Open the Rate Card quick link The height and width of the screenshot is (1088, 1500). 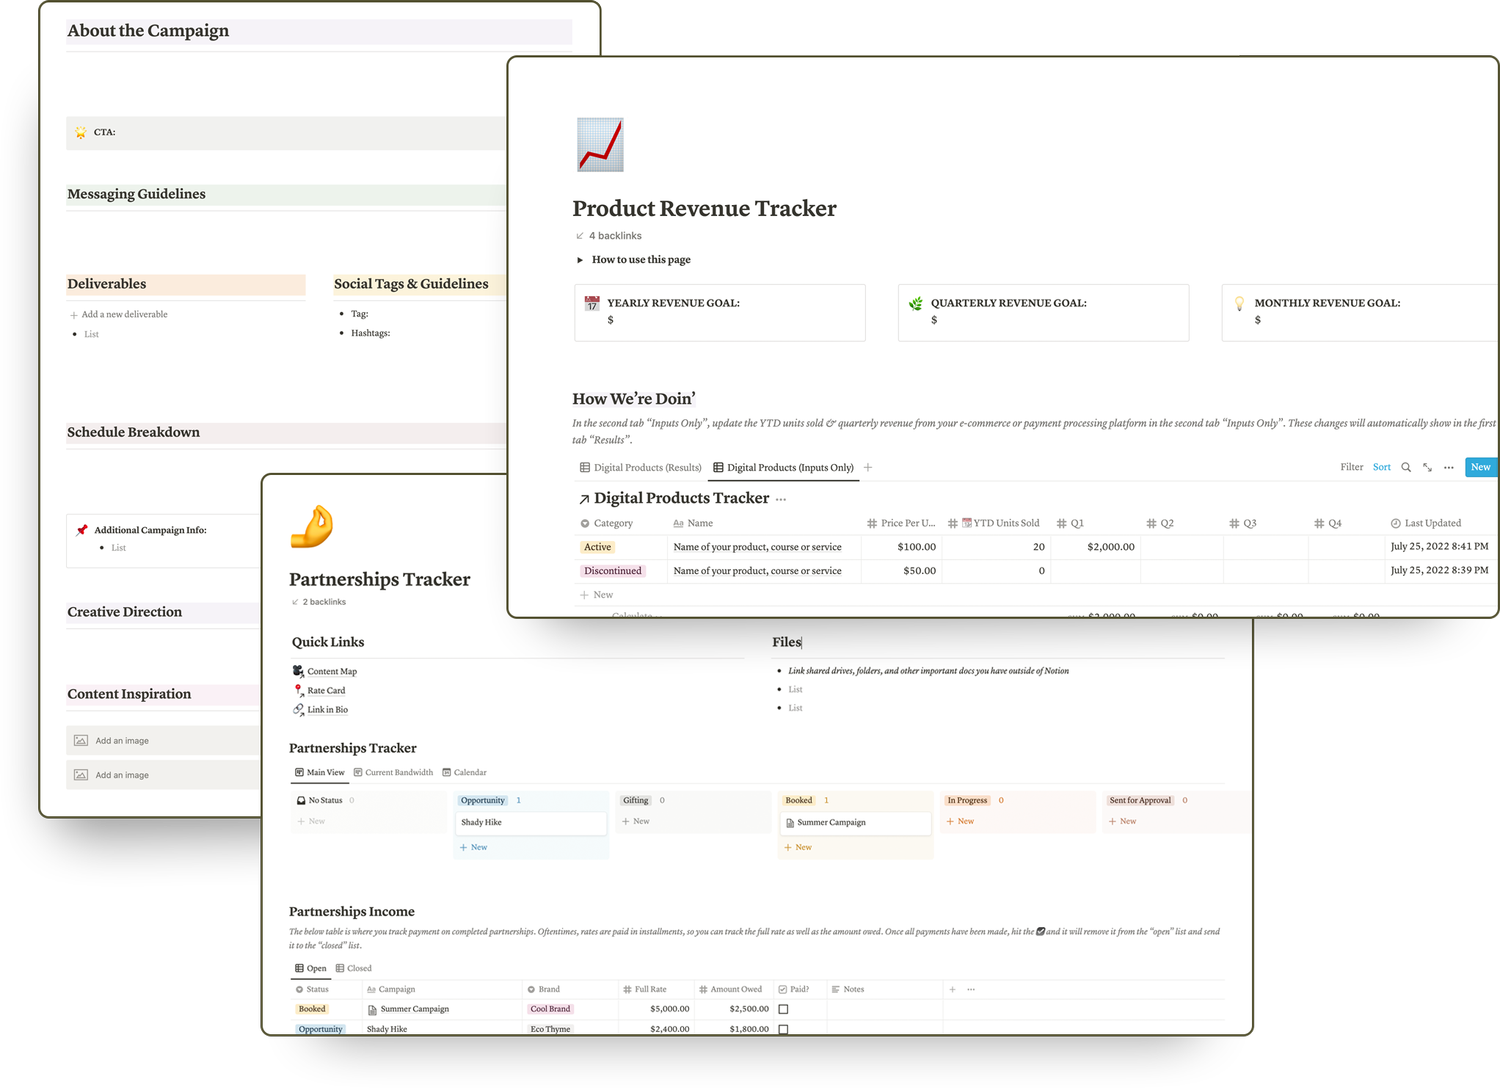tap(326, 691)
